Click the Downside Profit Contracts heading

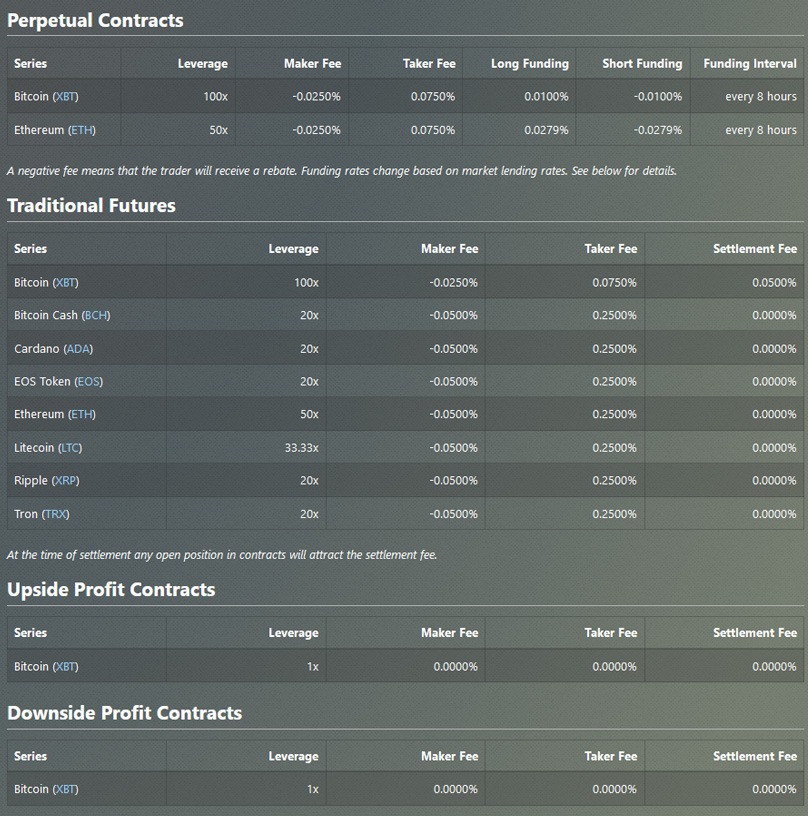coord(124,713)
